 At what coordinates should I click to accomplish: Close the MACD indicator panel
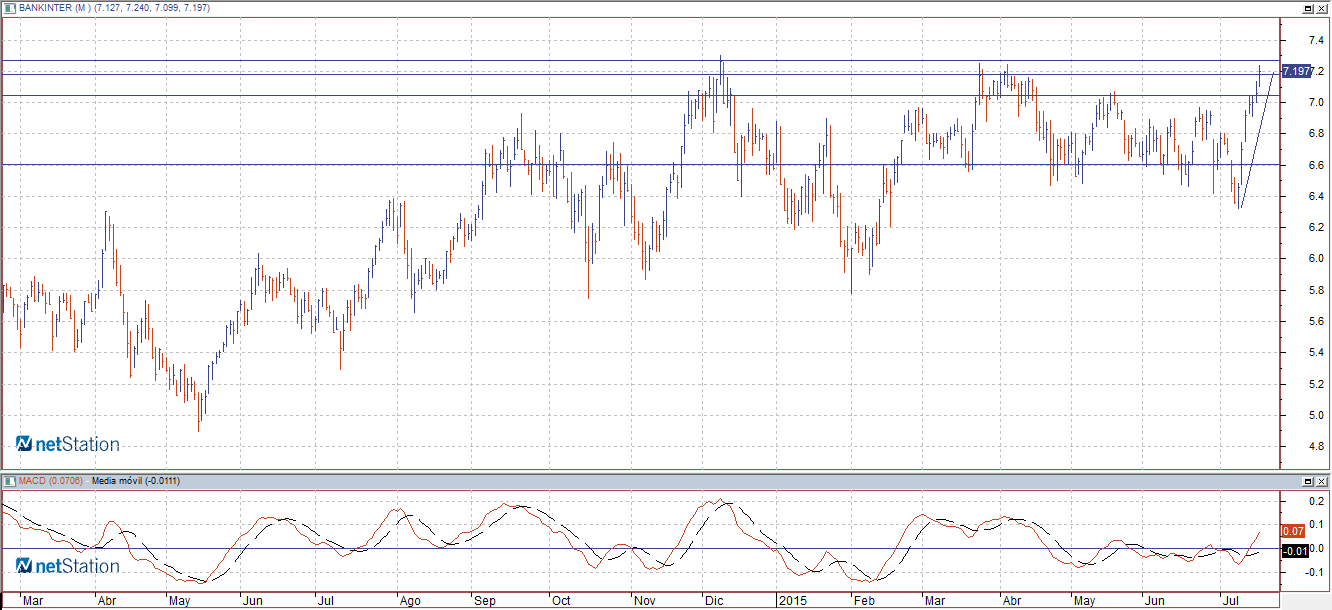tap(1322, 481)
